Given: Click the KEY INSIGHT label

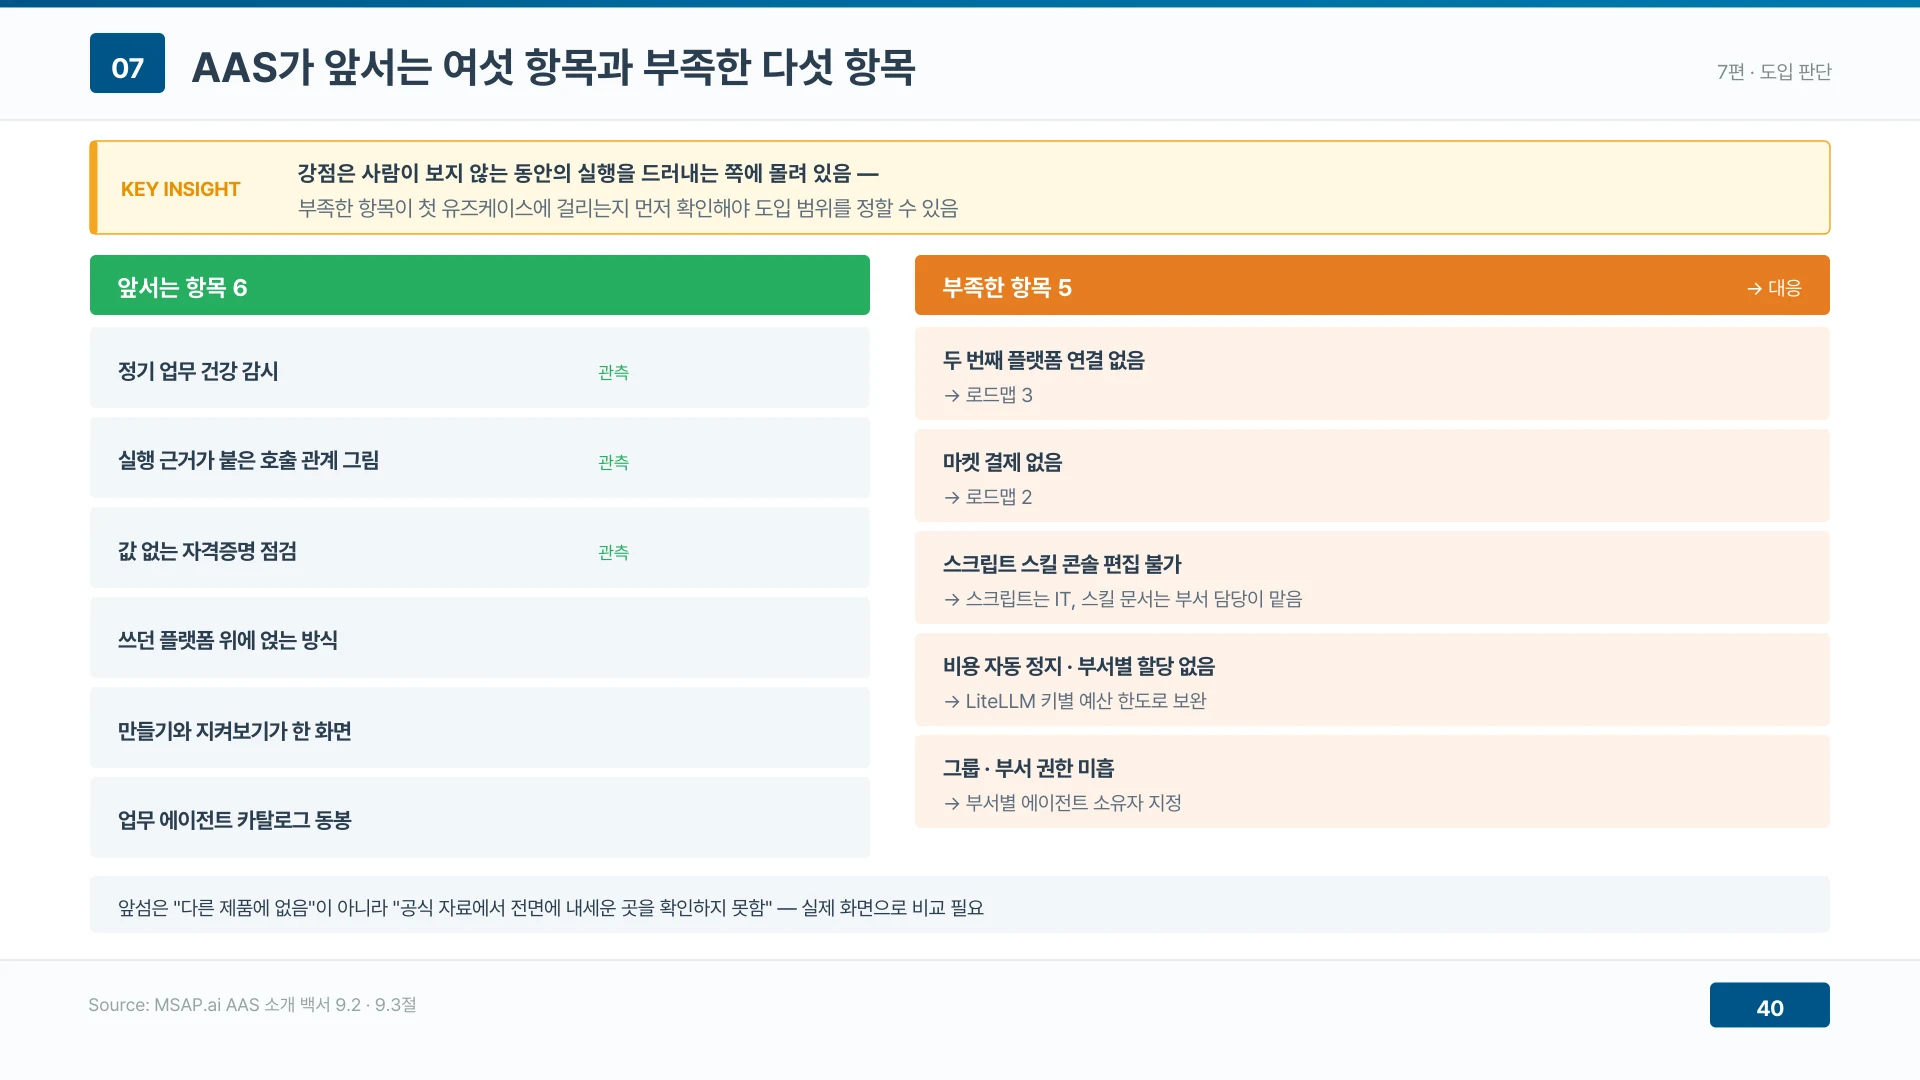Looking at the screenshot, I should tap(180, 189).
